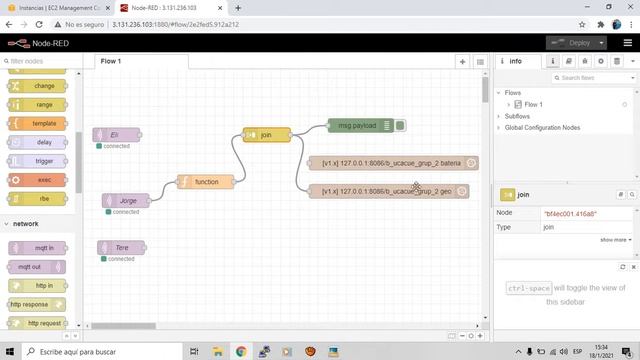Viewport: 640px width, 360px height.
Task: Add a new flow tab with plus icon
Action: pyautogui.click(x=462, y=62)
